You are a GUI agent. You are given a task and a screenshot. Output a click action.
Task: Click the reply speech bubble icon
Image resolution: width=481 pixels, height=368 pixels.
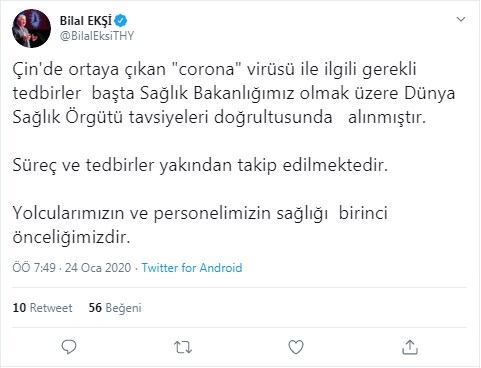click(69, 347)
